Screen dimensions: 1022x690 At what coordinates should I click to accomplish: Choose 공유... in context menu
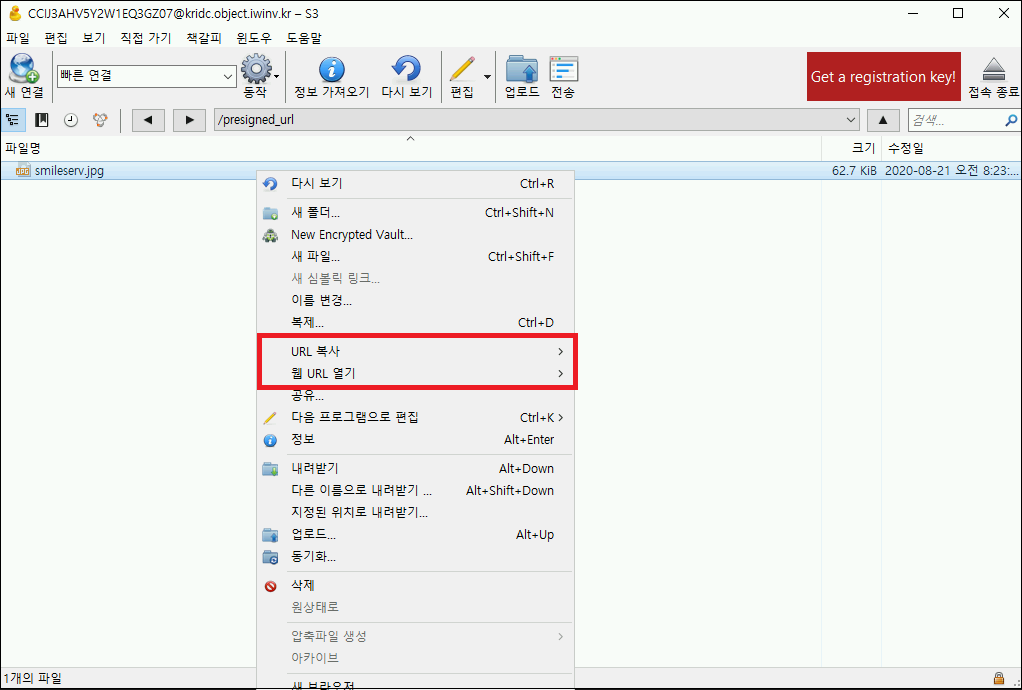tap(416, 395)
